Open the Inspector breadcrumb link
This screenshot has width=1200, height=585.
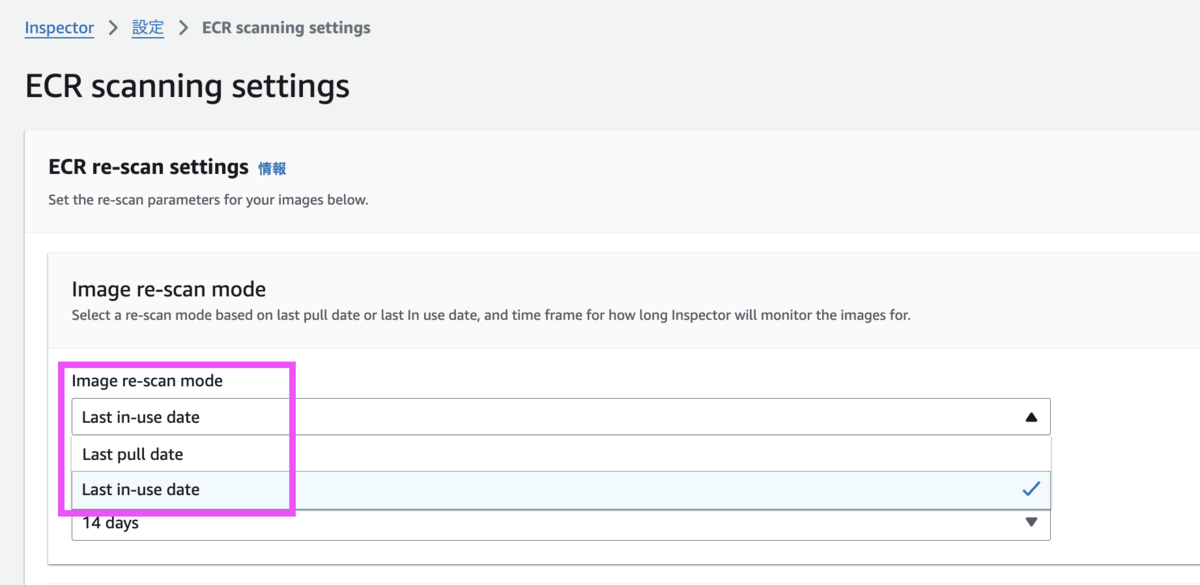click(59, 28)
